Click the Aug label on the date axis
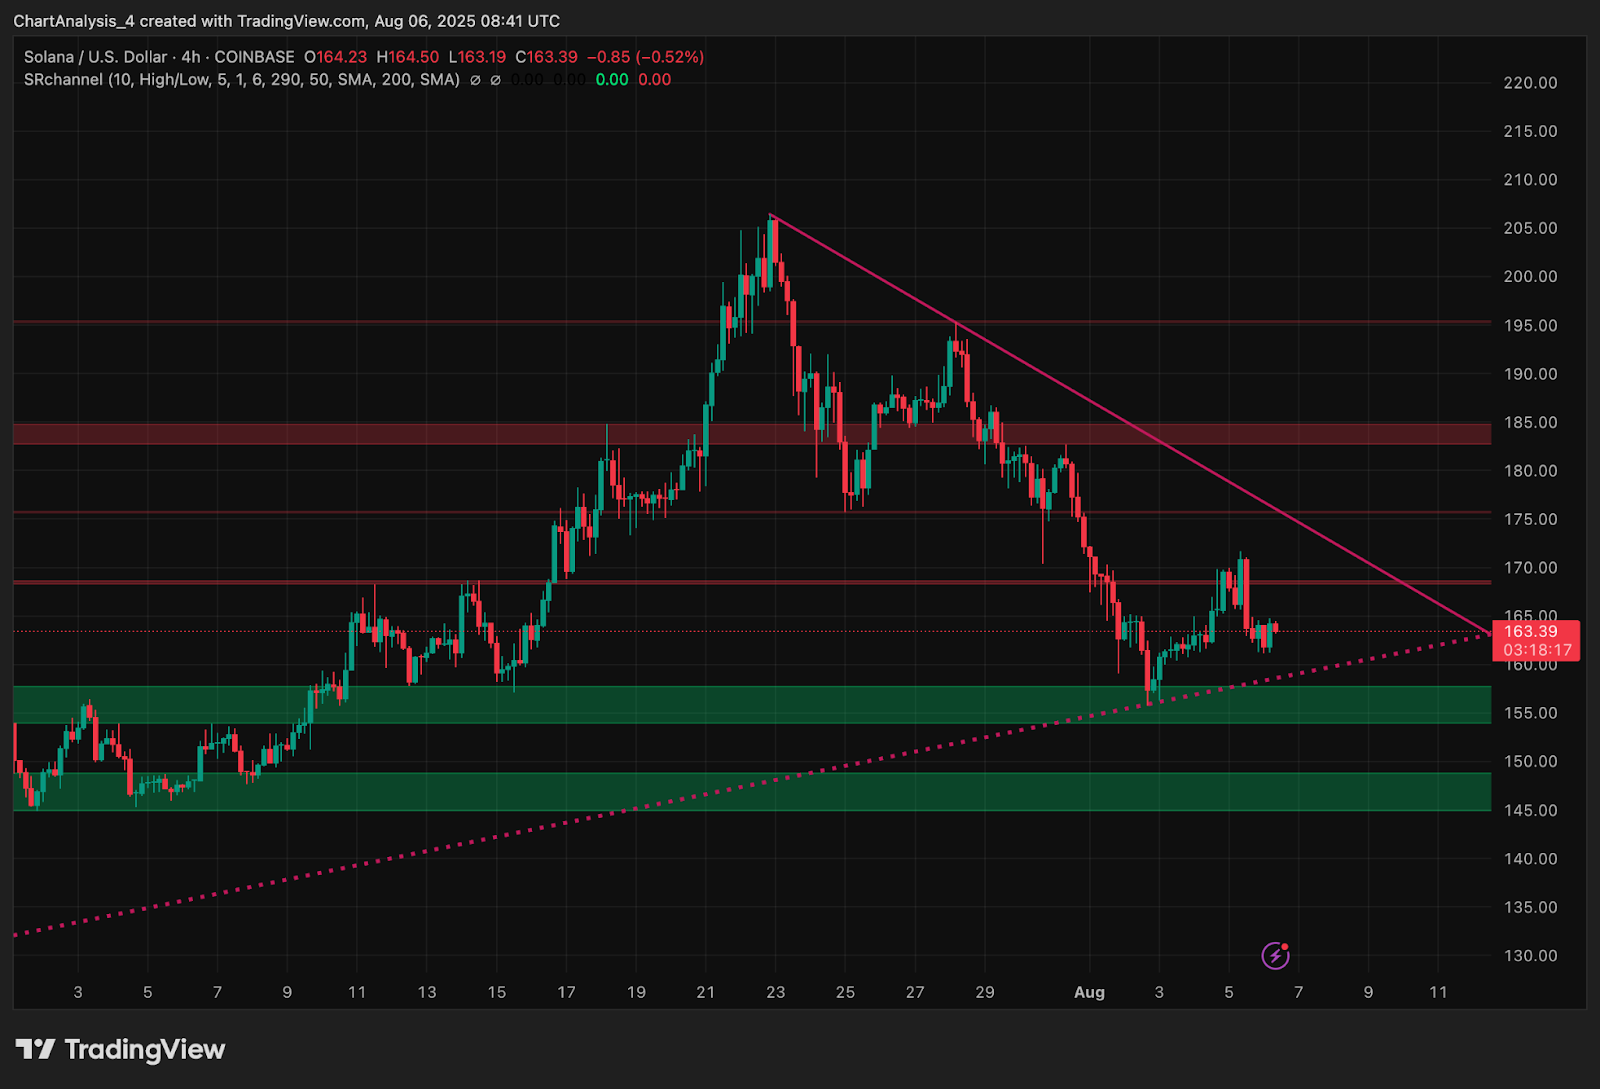The height and width of the screenshot is (1089, 1600). point(1089,992)
